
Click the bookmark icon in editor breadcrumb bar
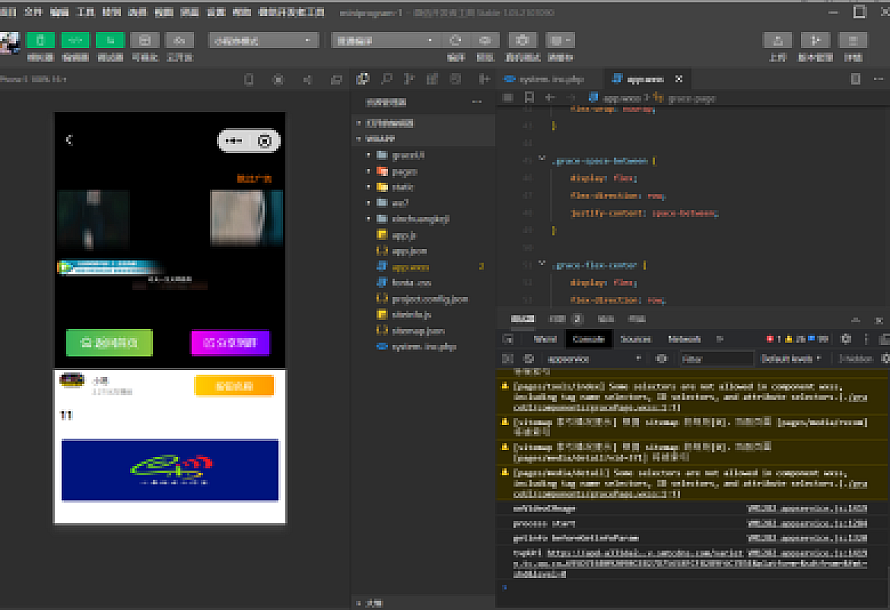(x=530, y=98)
